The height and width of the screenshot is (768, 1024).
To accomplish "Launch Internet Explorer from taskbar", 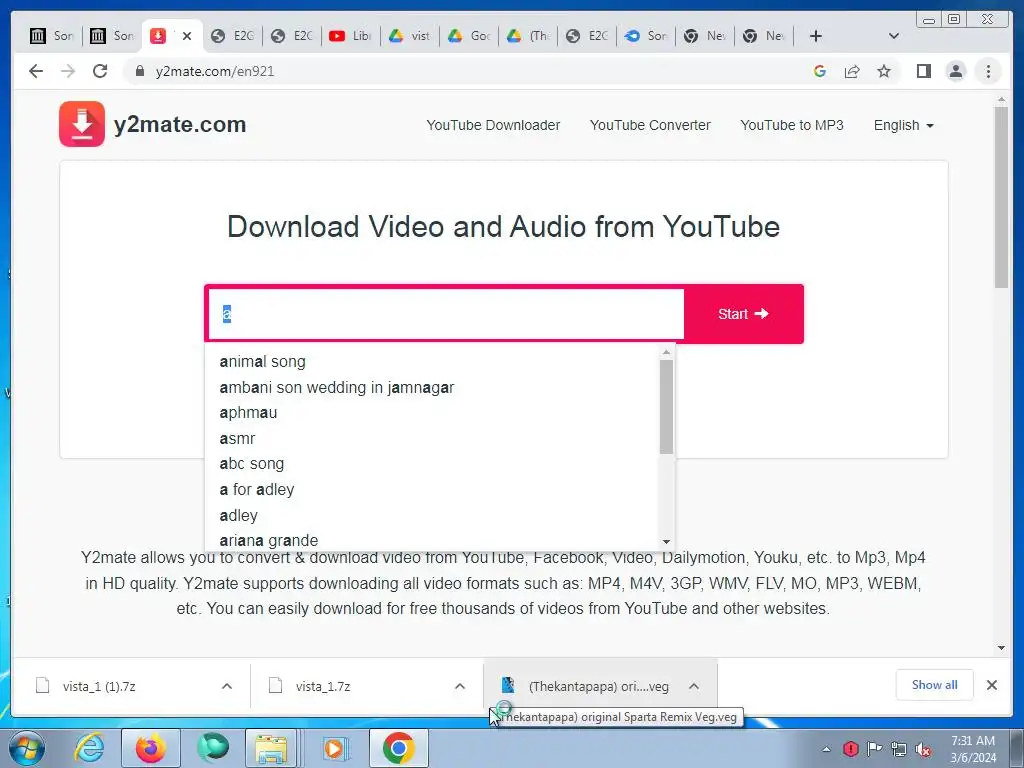I will pyautogui.click(x=88, y=748).
